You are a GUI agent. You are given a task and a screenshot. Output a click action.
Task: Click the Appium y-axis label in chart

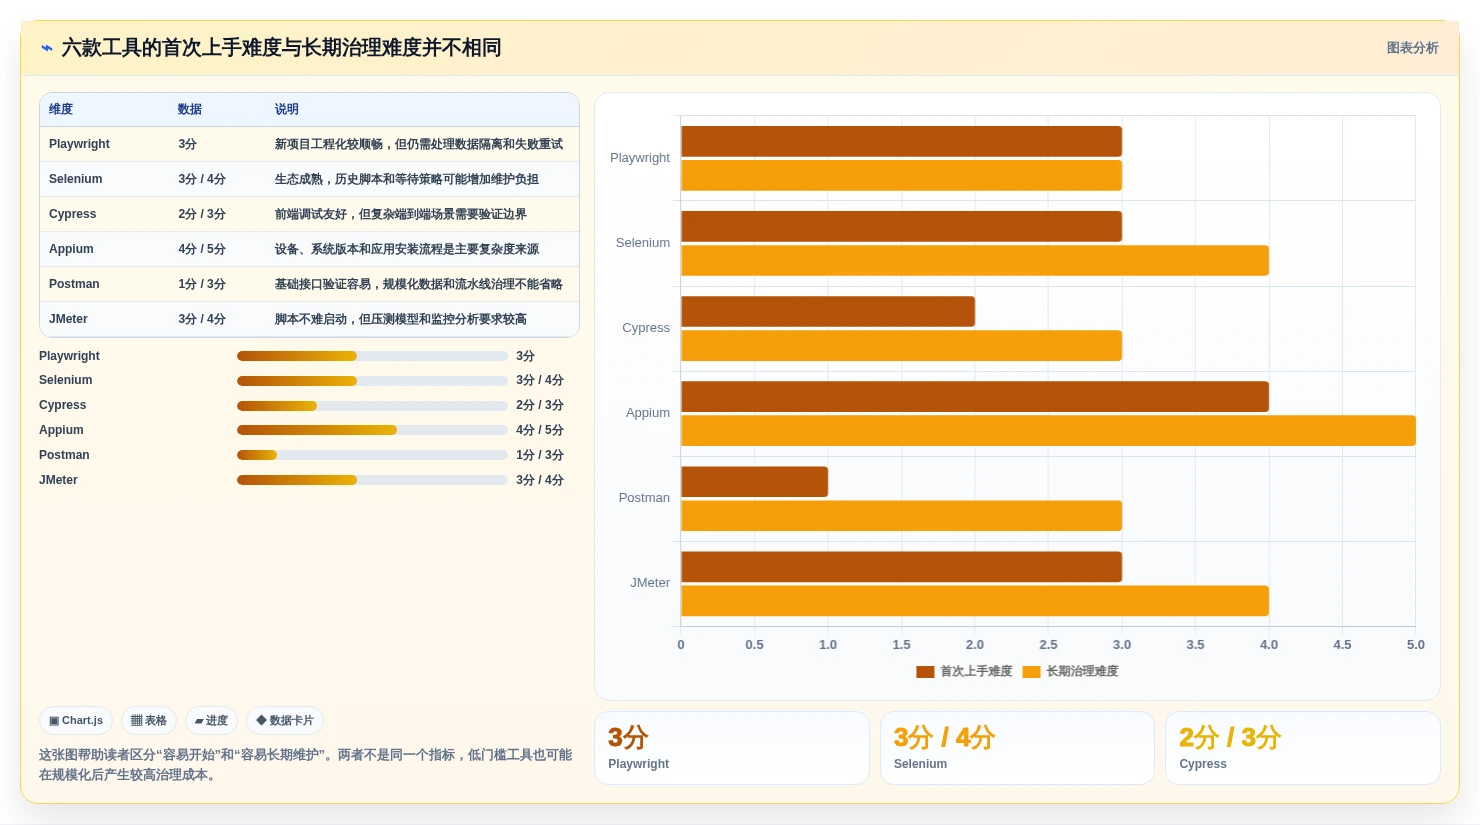[x=648, y=413]
